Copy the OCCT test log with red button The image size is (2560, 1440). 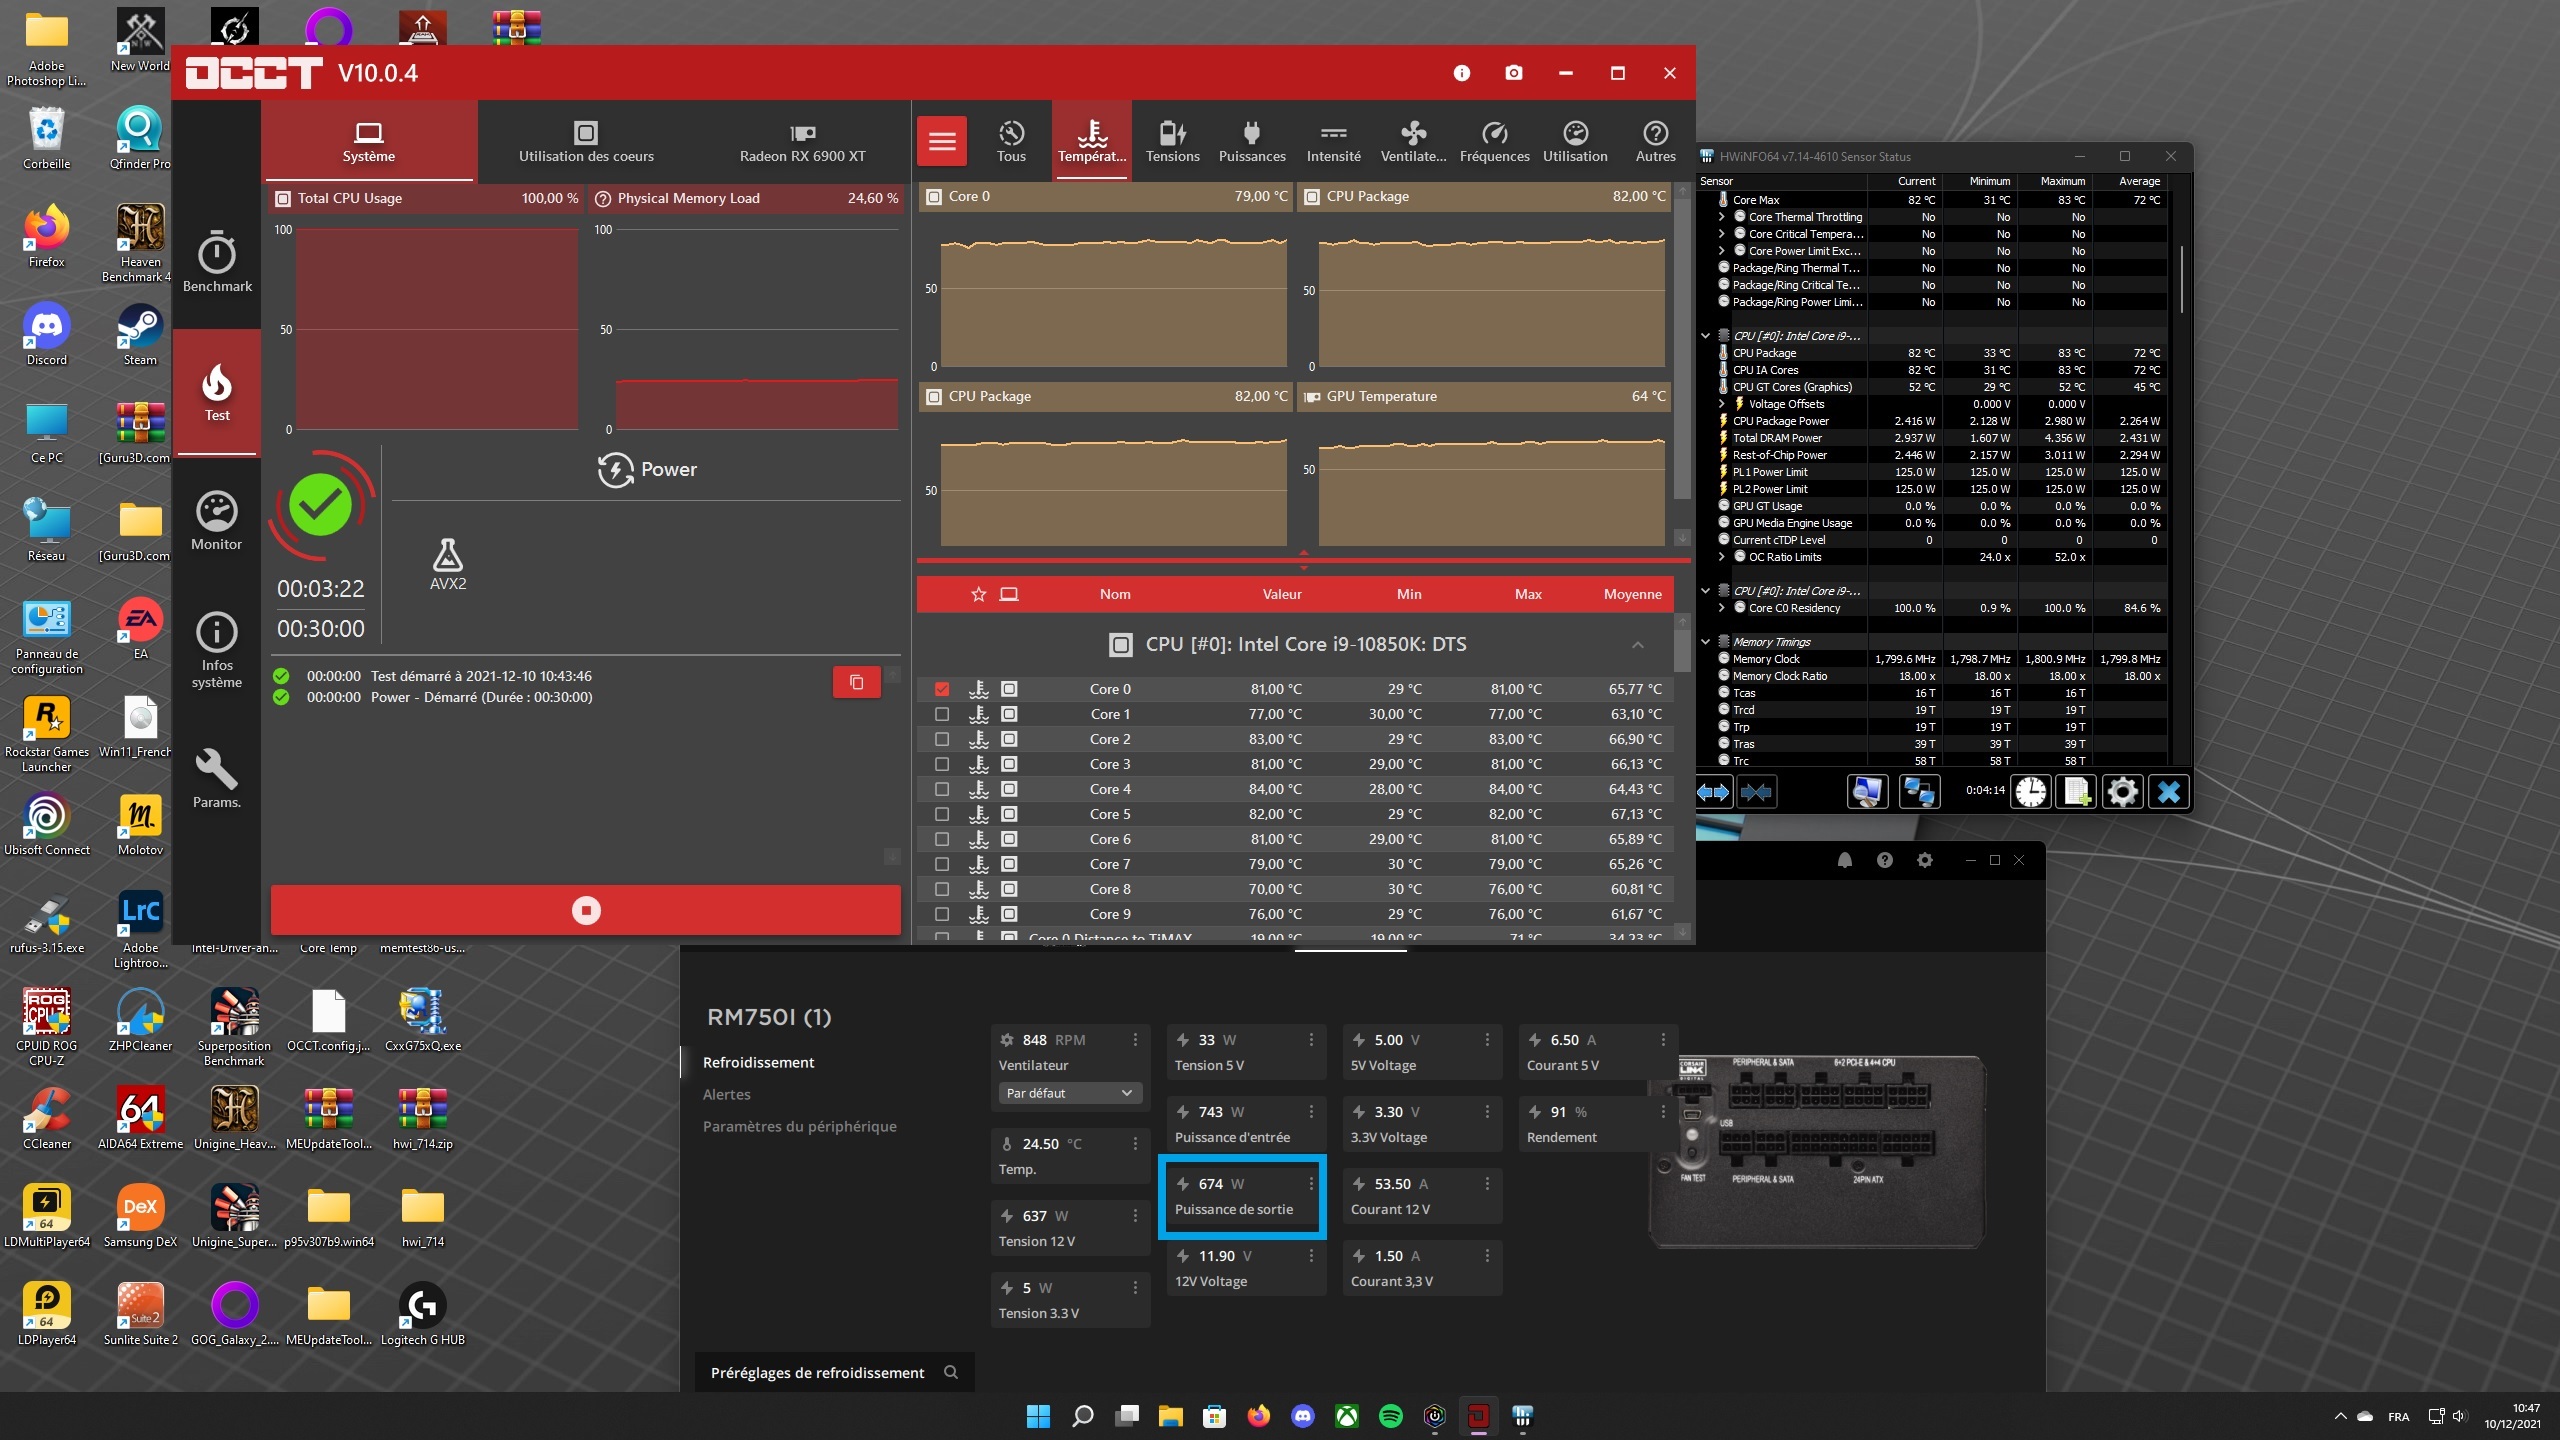tap(857, 682)
